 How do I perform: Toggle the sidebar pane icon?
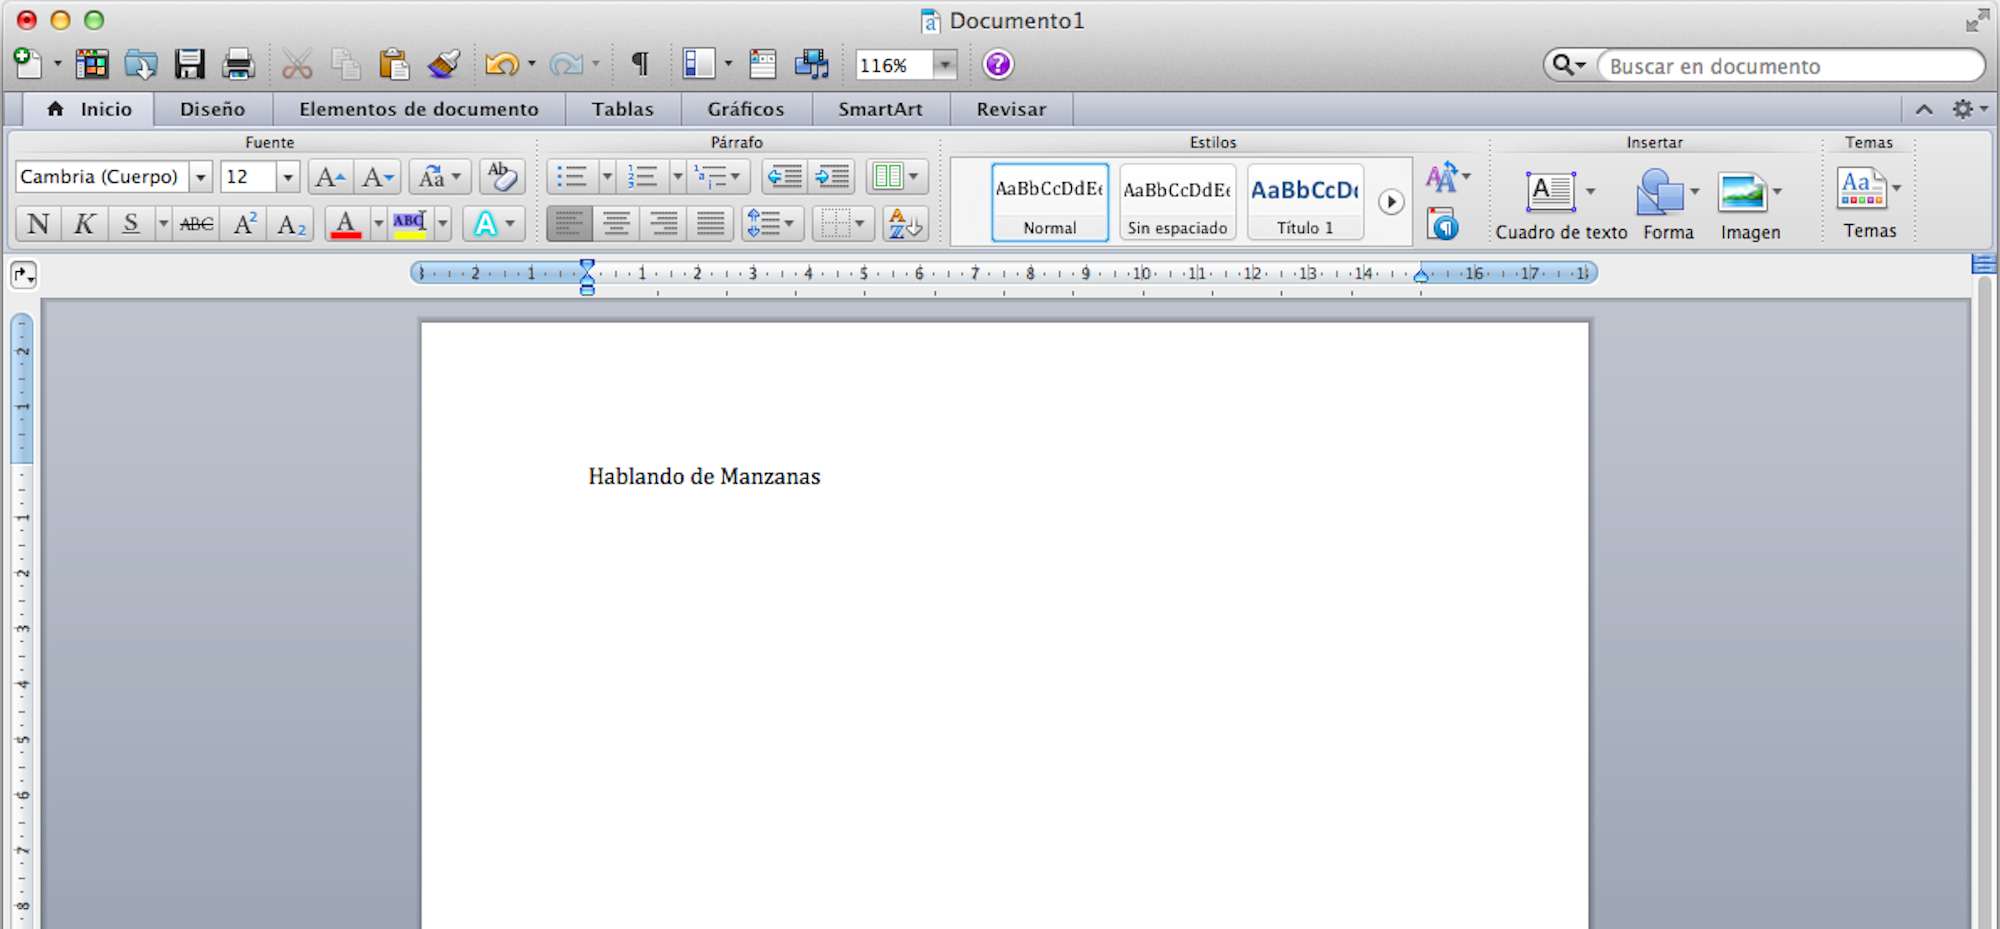coord(699,64)
